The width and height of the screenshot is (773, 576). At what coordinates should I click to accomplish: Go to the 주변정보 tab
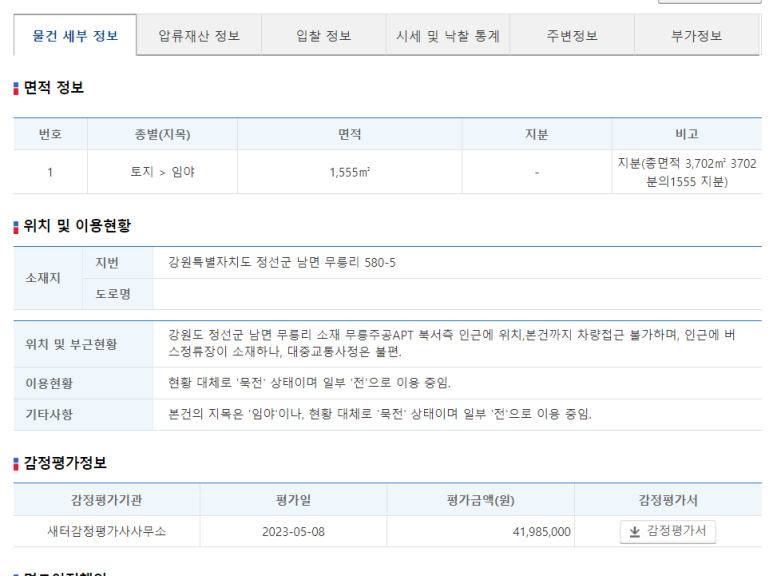coord(572,36)
